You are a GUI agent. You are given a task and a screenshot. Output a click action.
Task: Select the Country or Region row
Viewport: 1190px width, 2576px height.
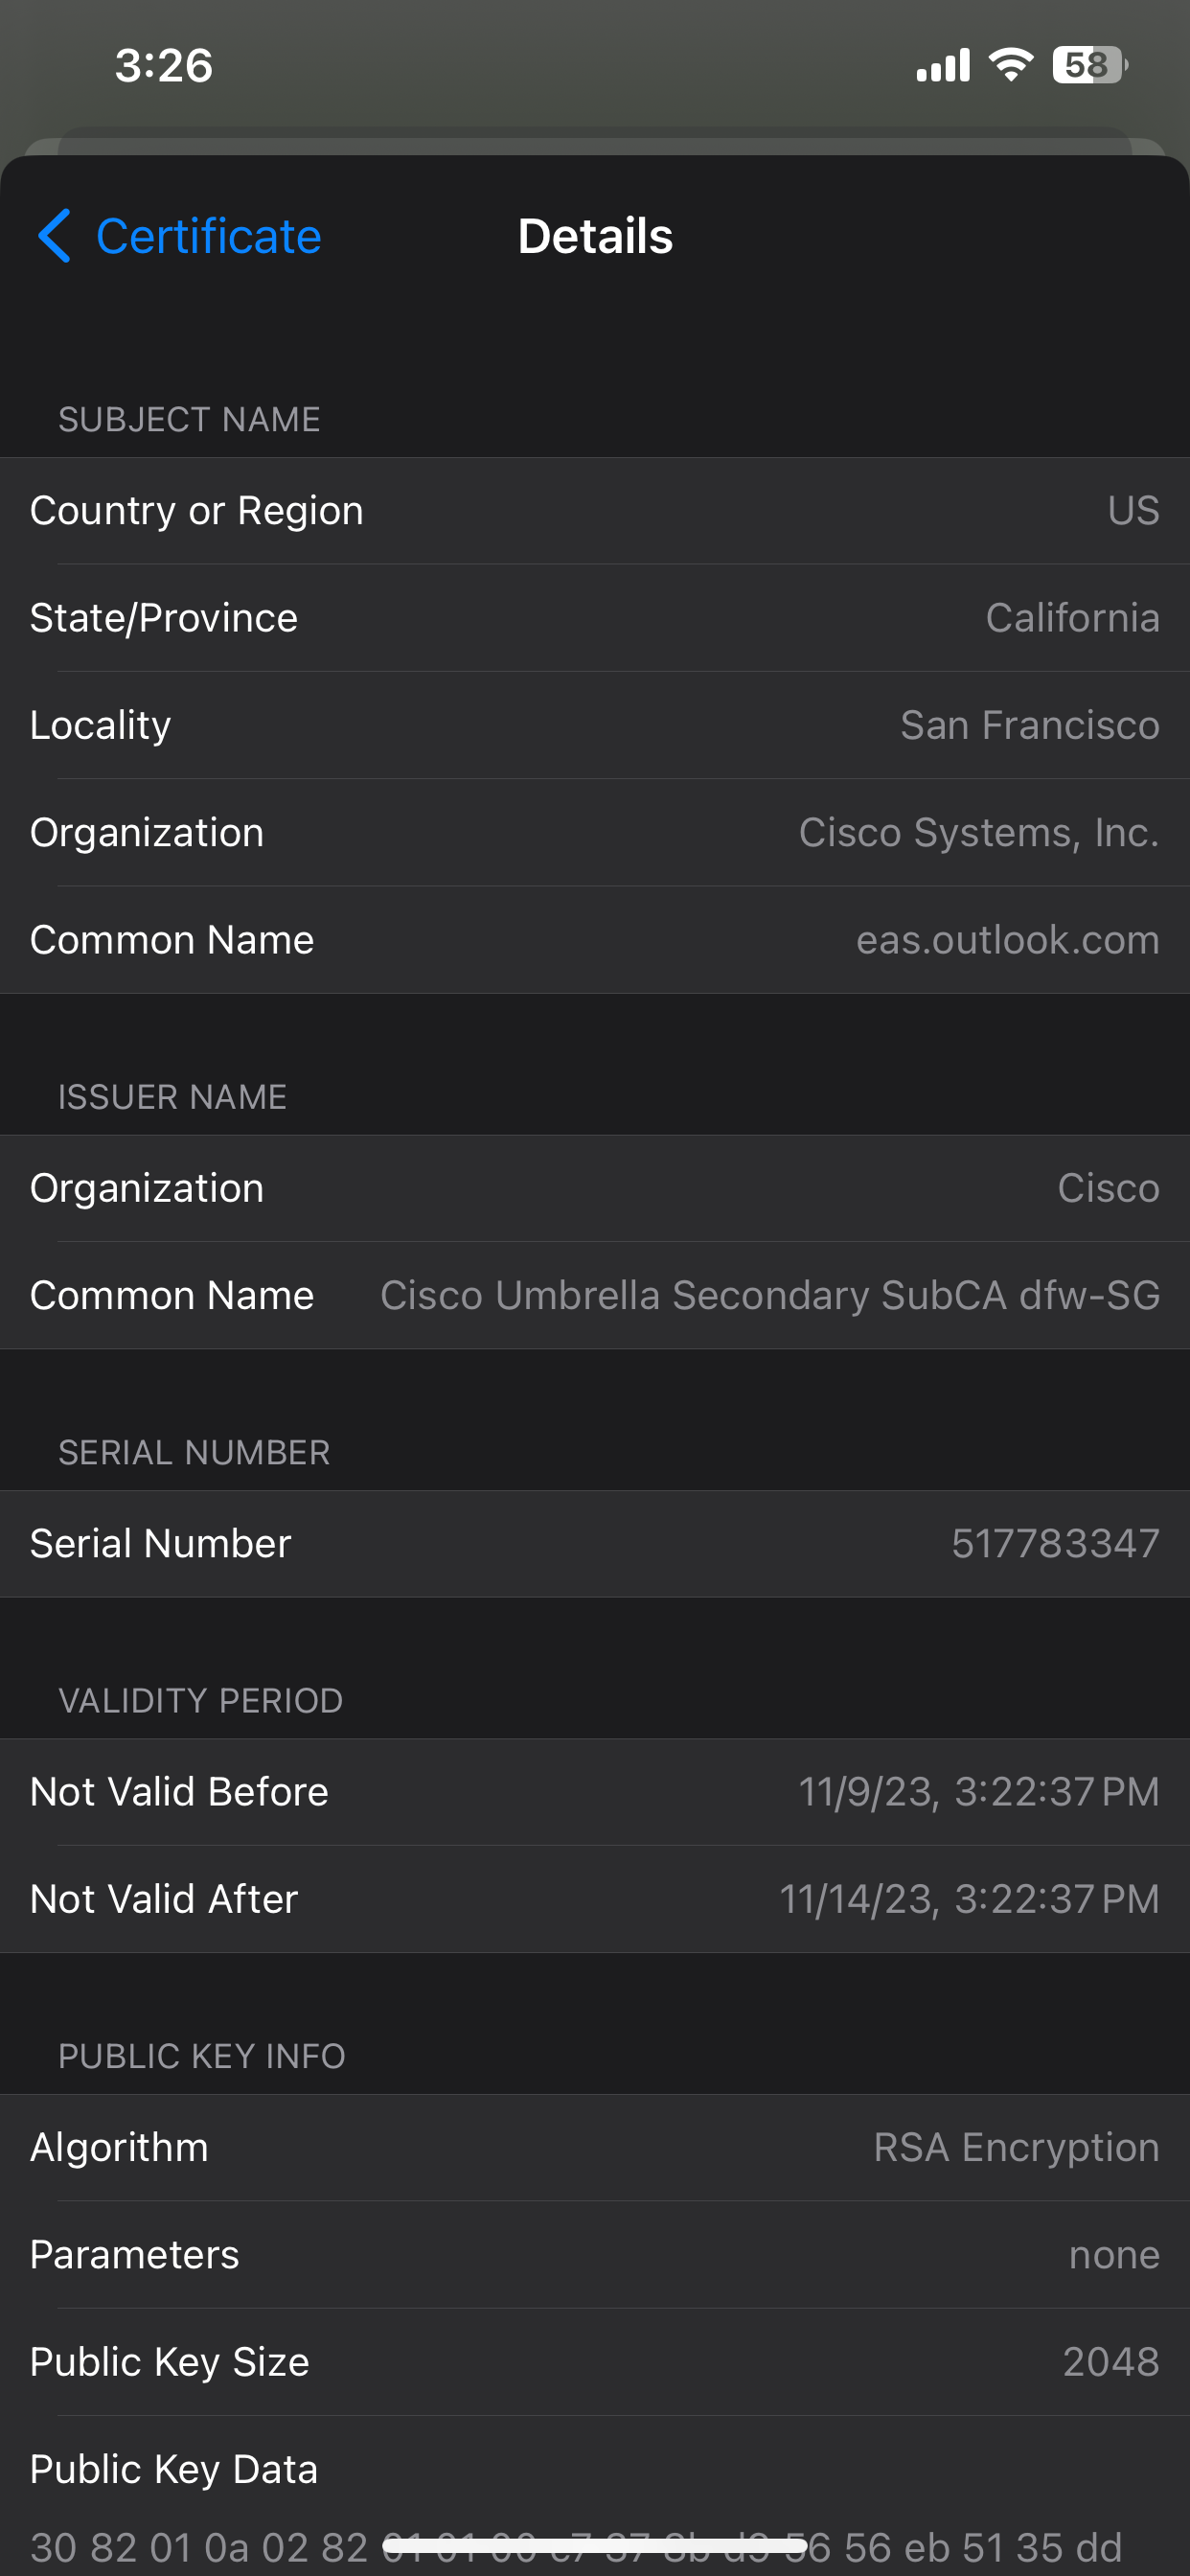pyautogui.click(x=595, y=511)
